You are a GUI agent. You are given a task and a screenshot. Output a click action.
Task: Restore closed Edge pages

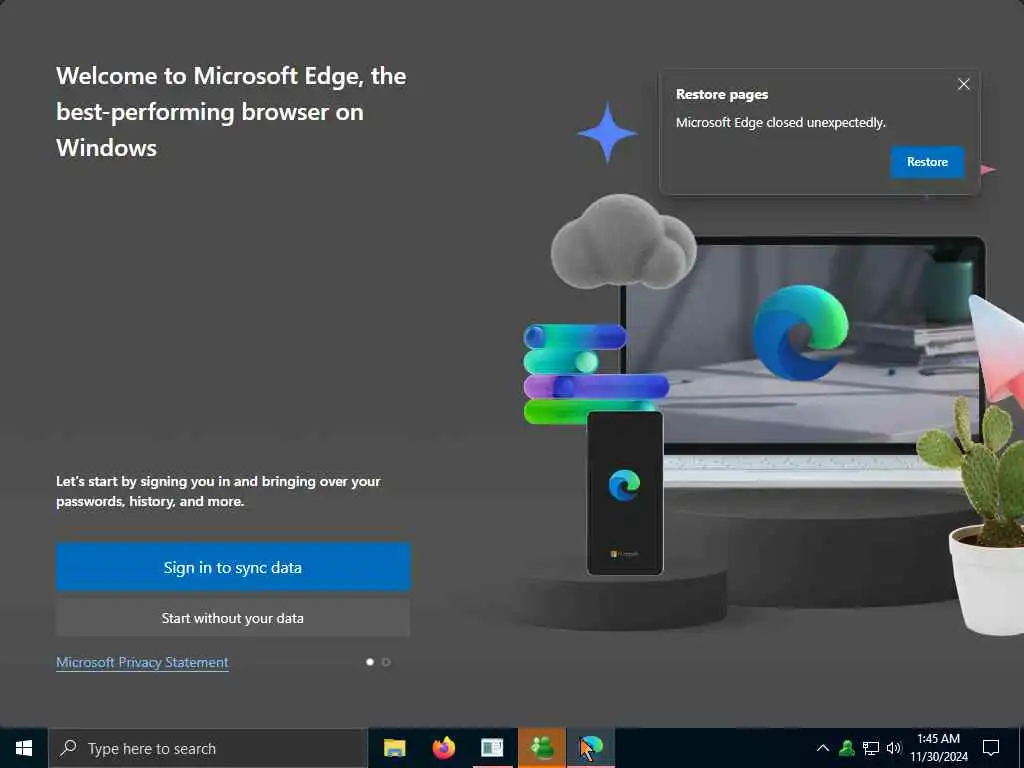[927, 162]
